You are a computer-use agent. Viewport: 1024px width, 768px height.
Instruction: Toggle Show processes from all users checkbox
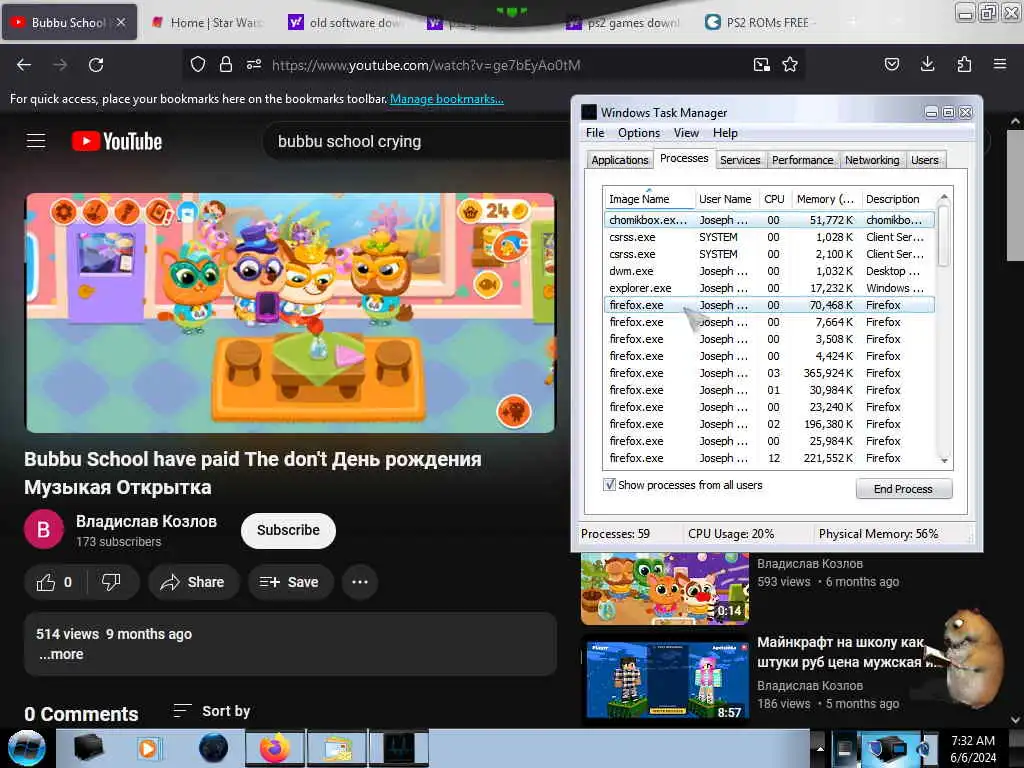[x=609, y=485]
